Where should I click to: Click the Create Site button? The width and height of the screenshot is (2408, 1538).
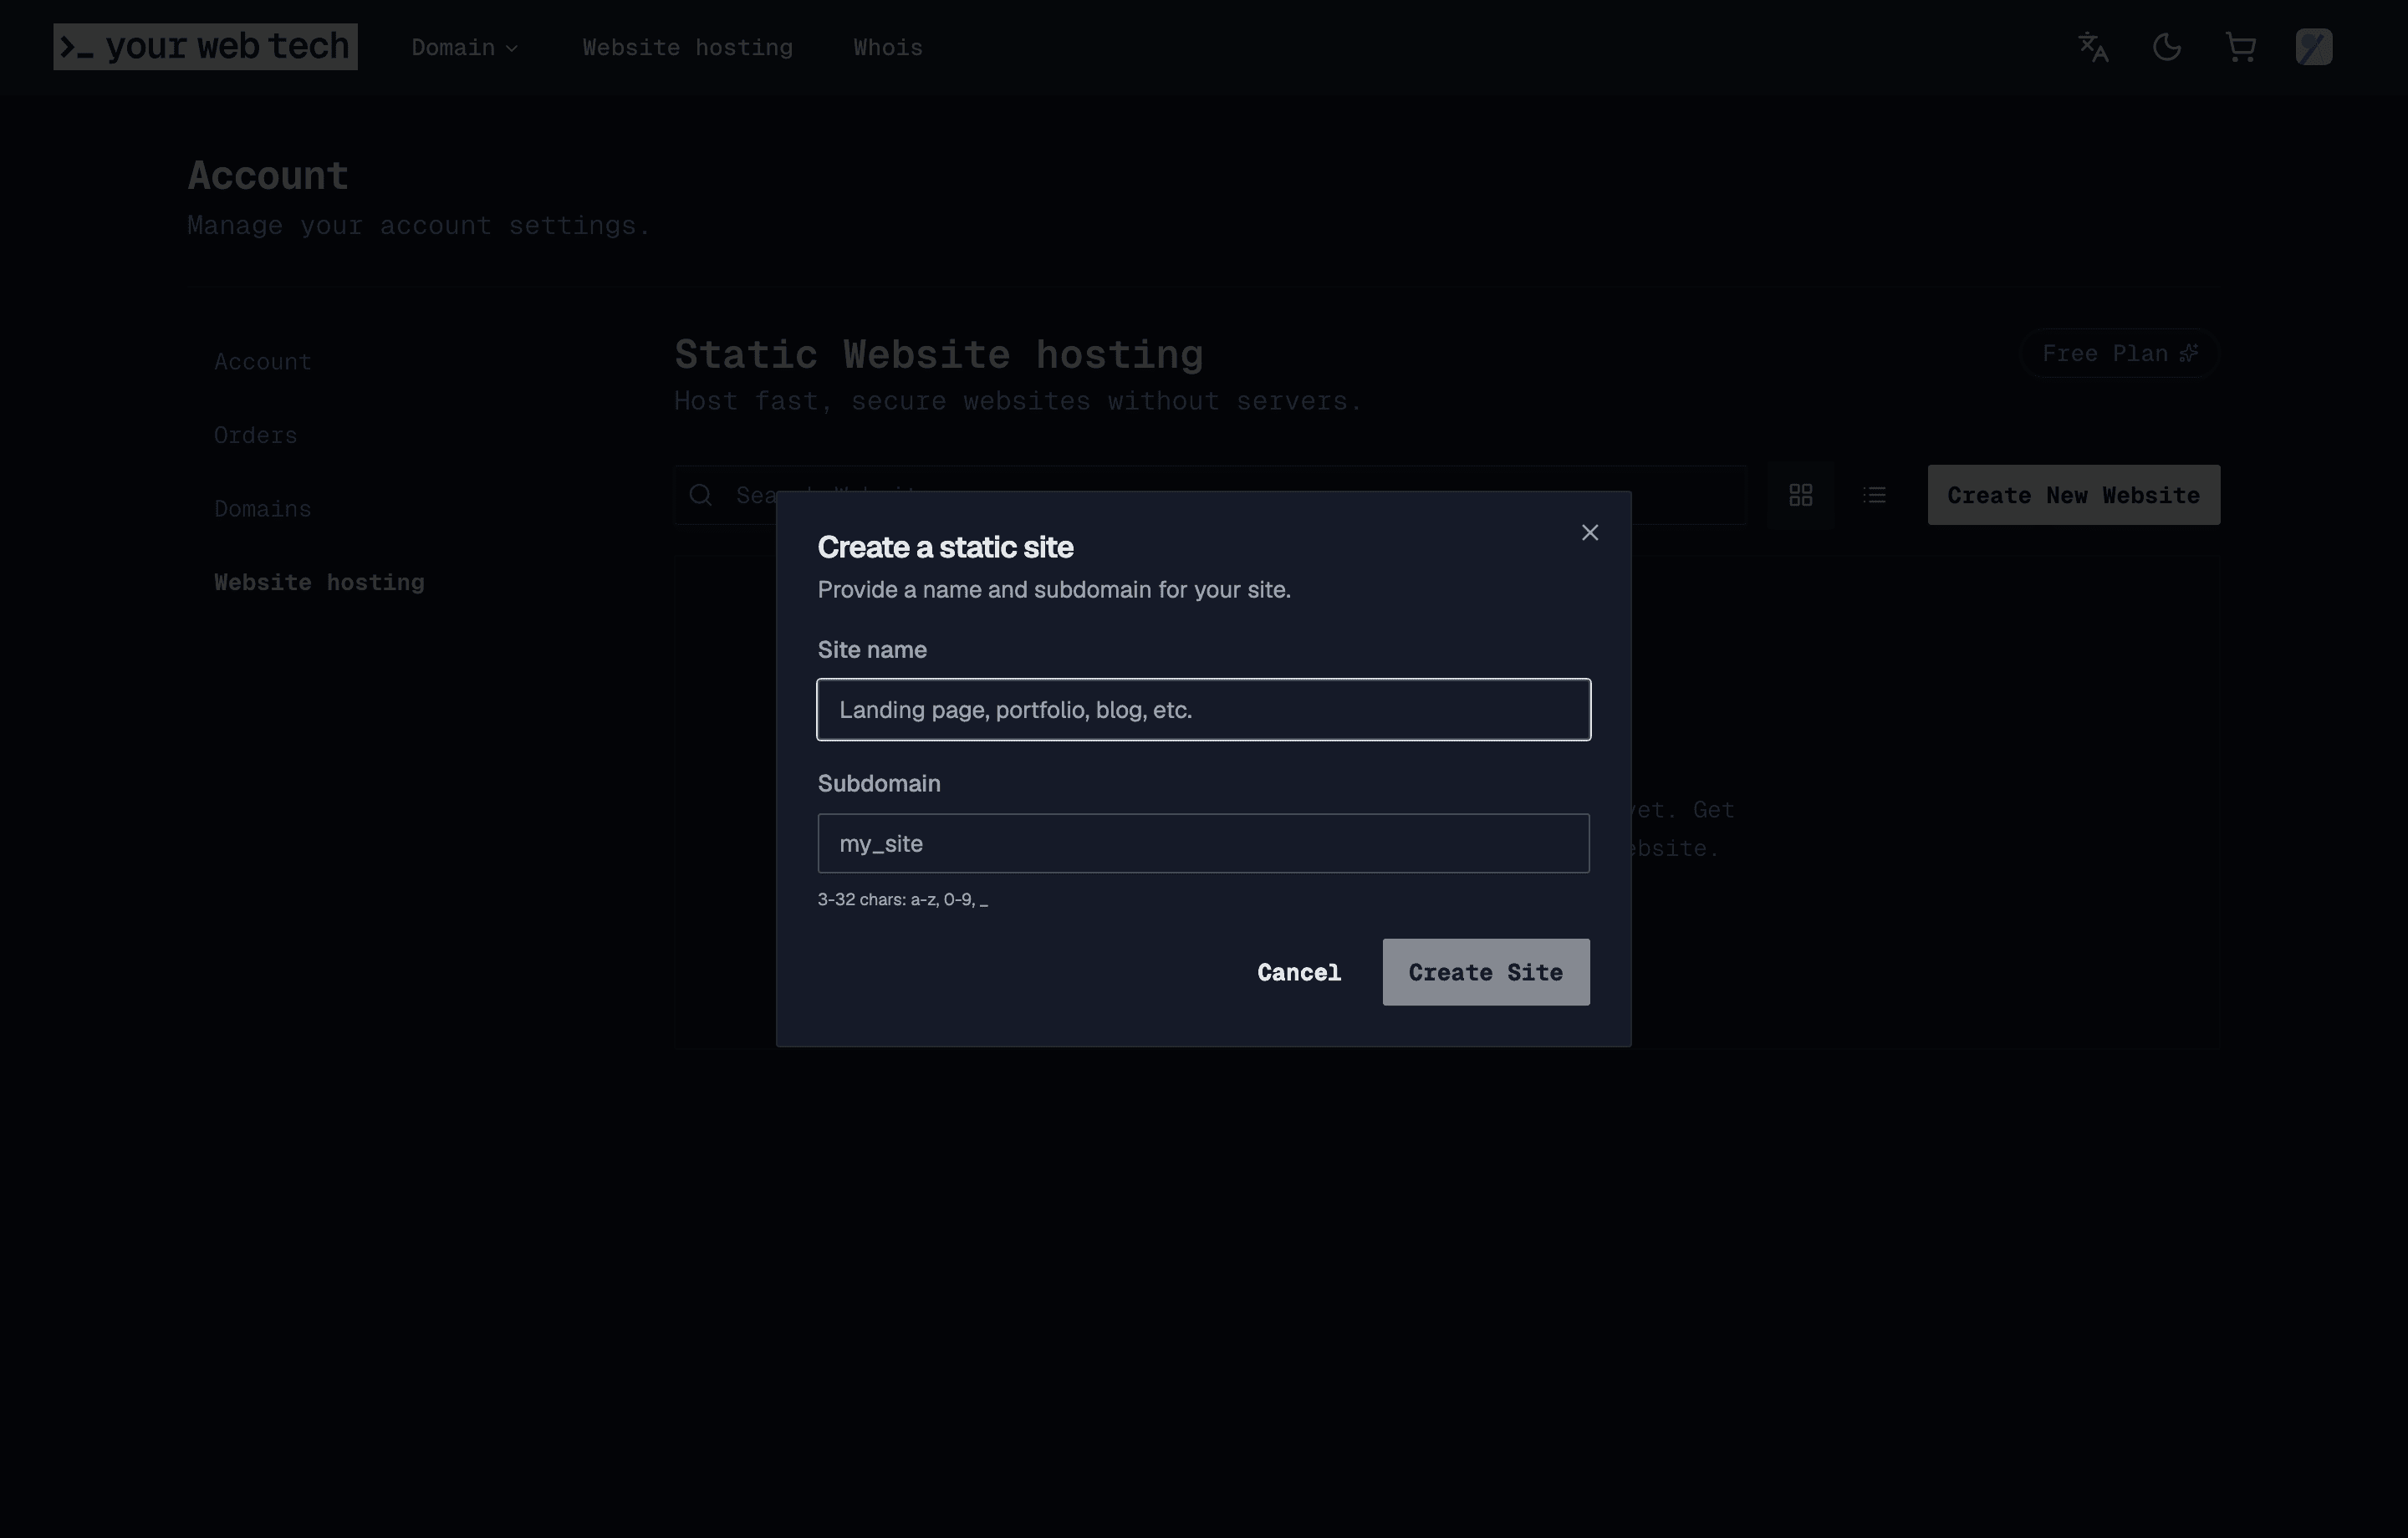coord(1486,972)
